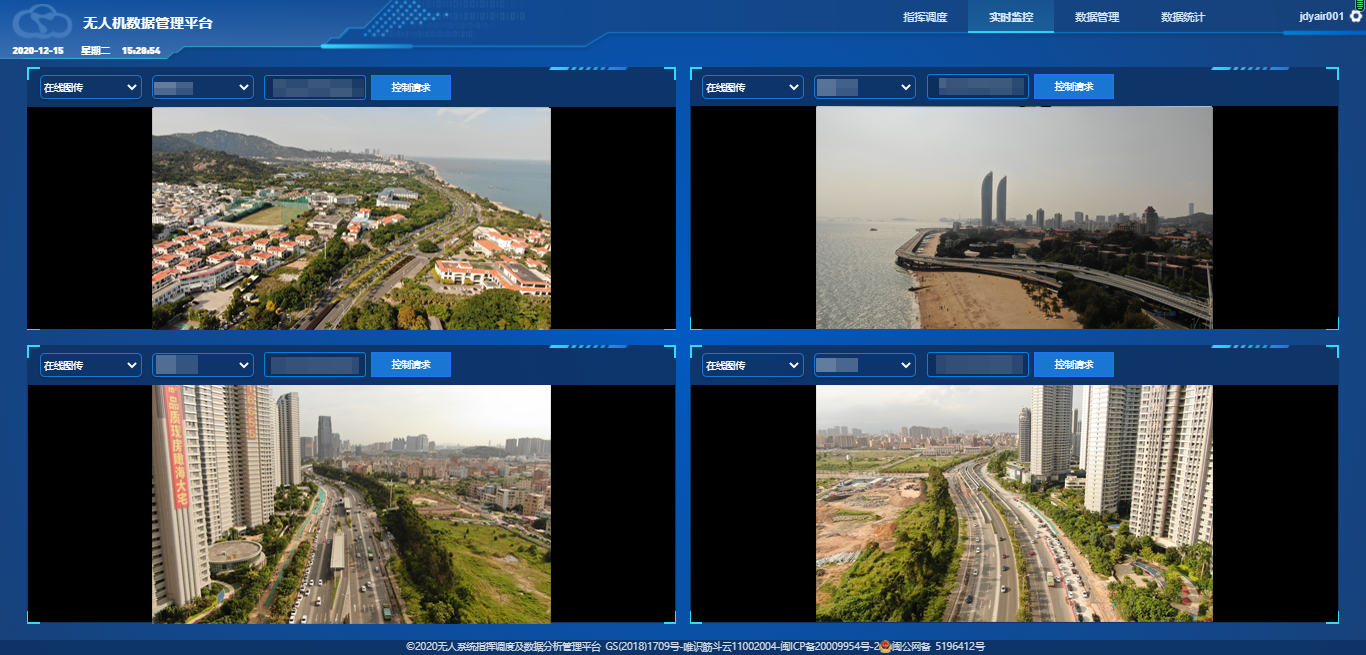Select the 实时监控 tab
This screenshot has height=655, width=1366.
tap(1010, 17)
